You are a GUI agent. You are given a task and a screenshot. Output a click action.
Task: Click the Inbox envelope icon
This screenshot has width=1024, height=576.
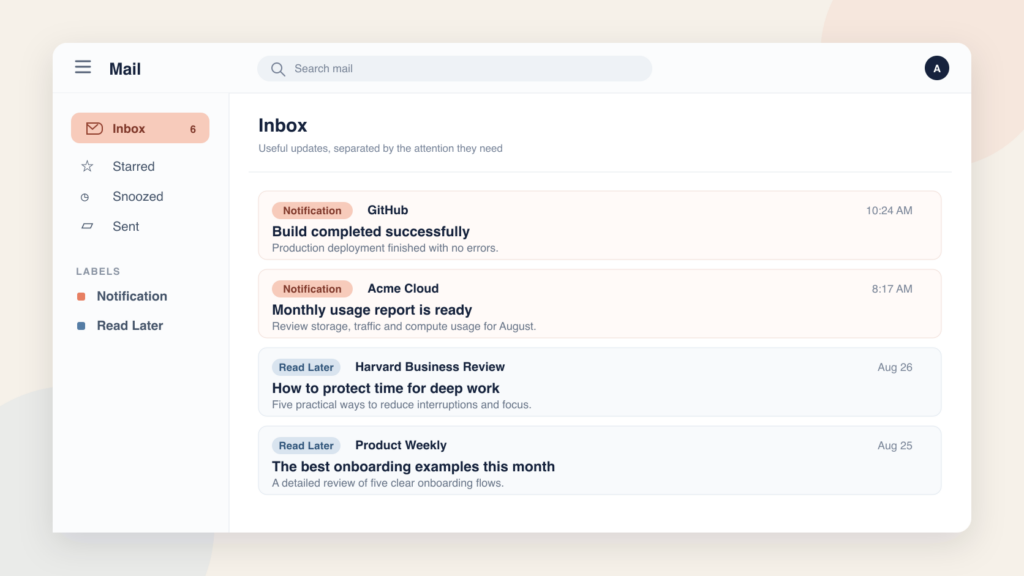pos(94,128)
